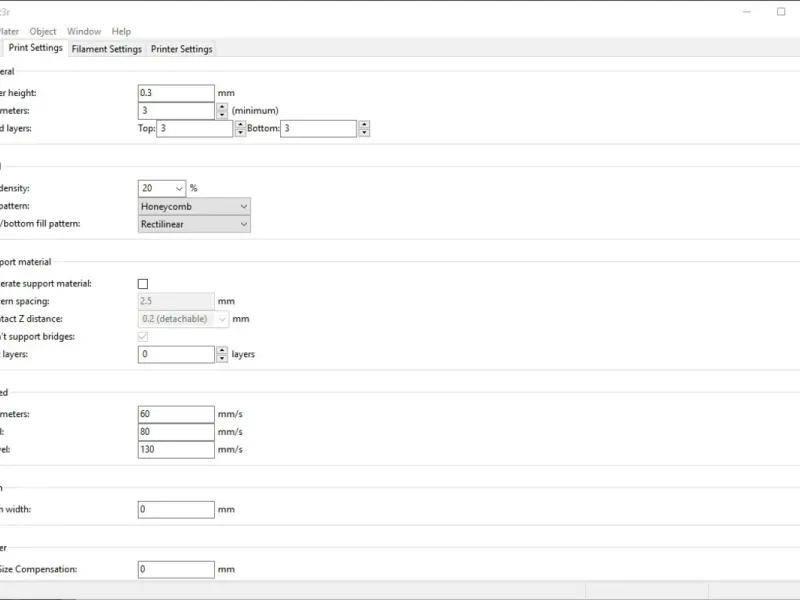Increase perimeters value with up arrow
Image resolution: width=800 pixels, height=600 pixels.
click(x=222, y=106)
